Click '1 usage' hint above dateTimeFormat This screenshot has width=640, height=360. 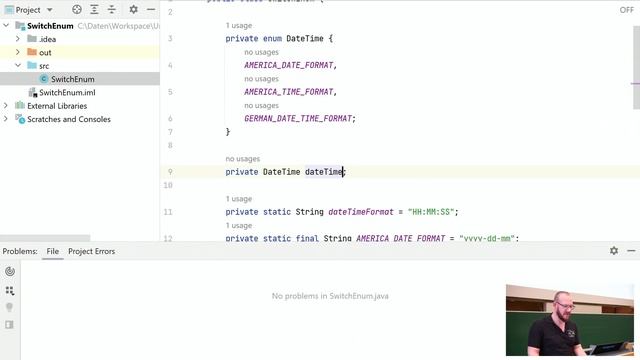239,199
